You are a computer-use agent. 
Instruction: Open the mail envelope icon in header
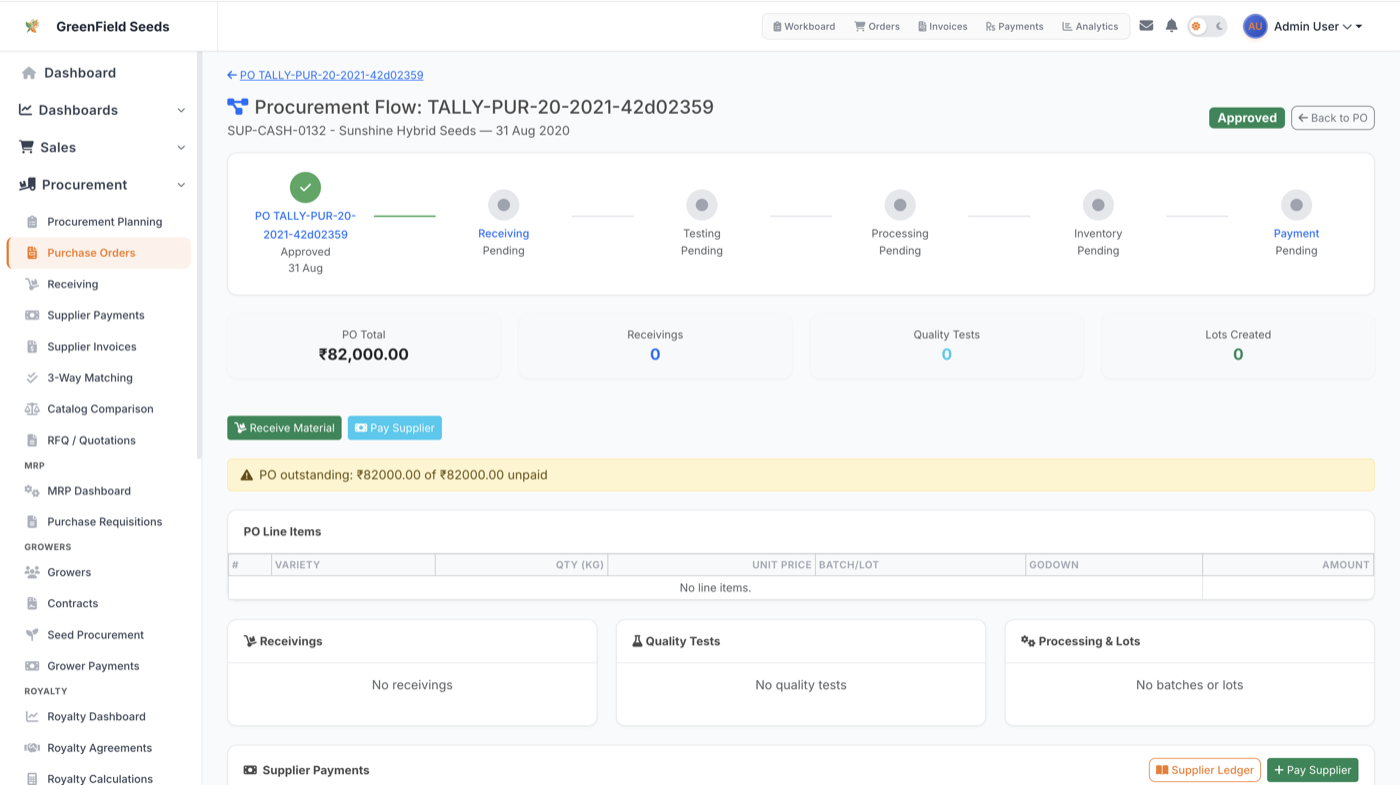coord(1146,26)
